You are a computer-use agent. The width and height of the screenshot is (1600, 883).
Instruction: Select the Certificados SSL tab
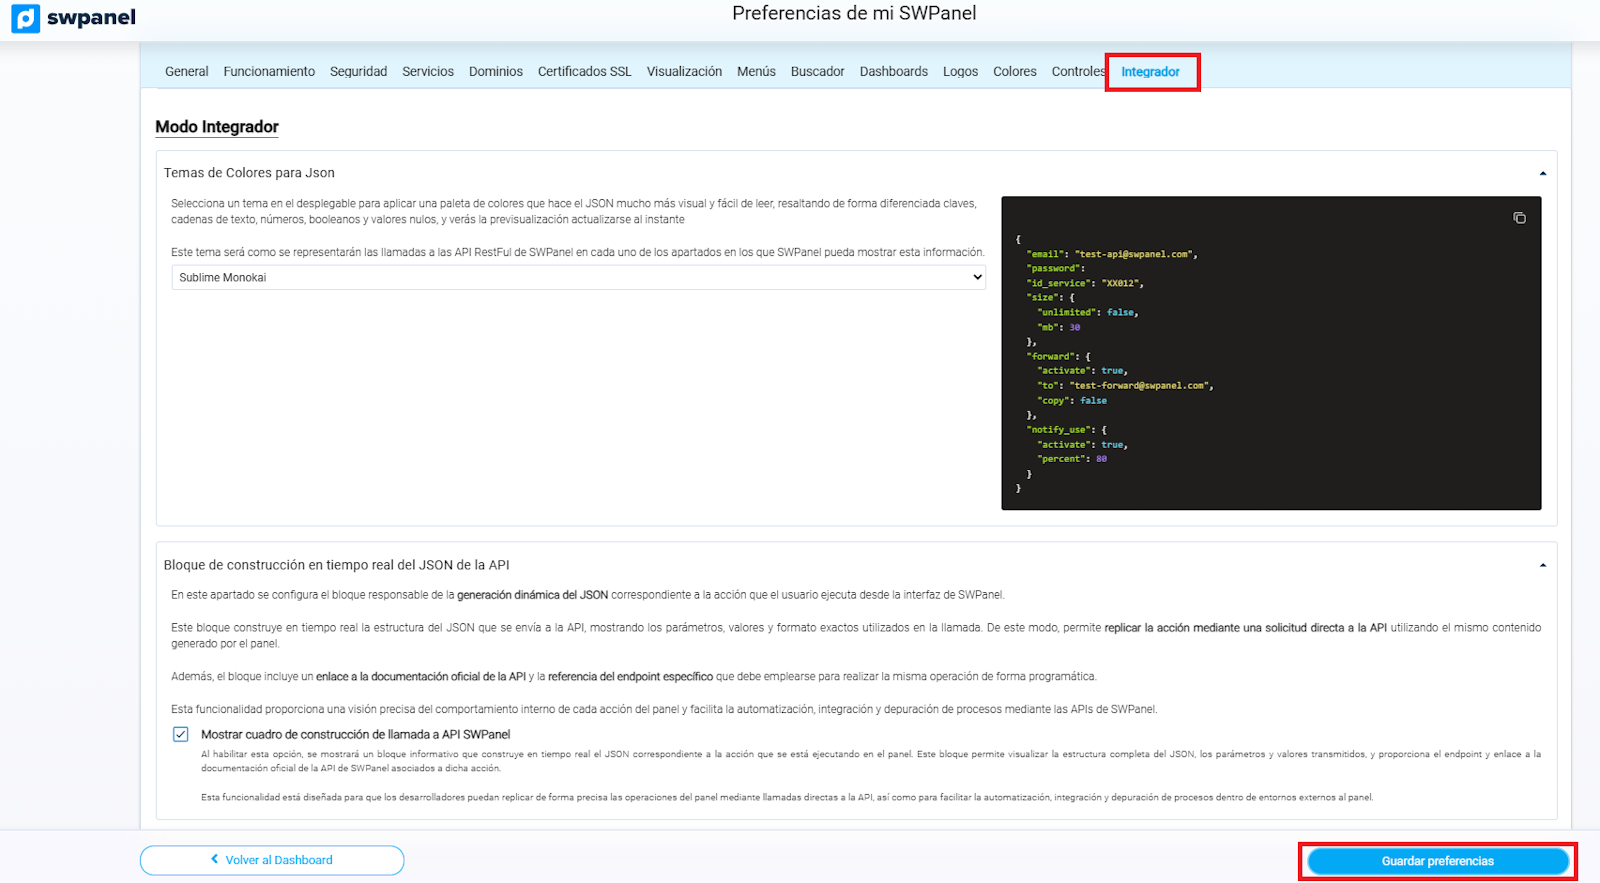coord(584,72)
